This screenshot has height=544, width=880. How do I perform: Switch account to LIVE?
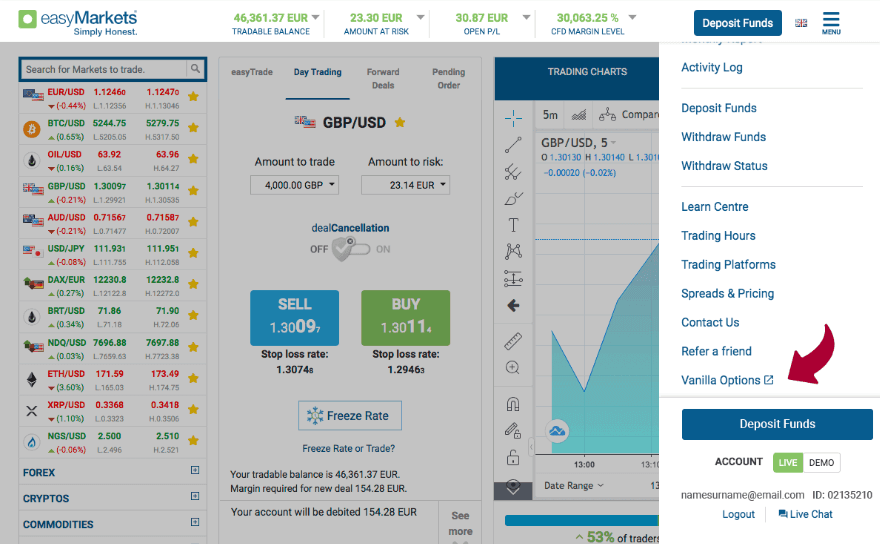click(x=787, y=463)
